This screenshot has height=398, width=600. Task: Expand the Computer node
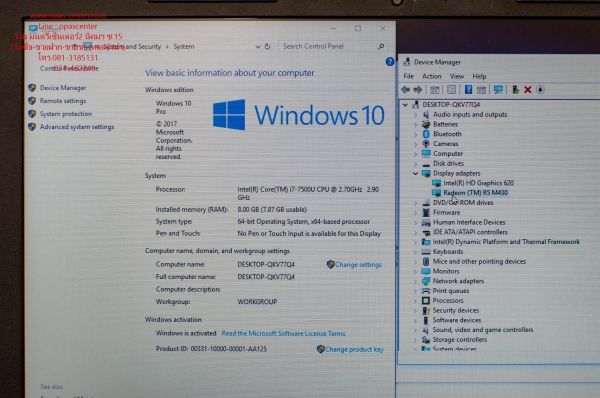416,154
